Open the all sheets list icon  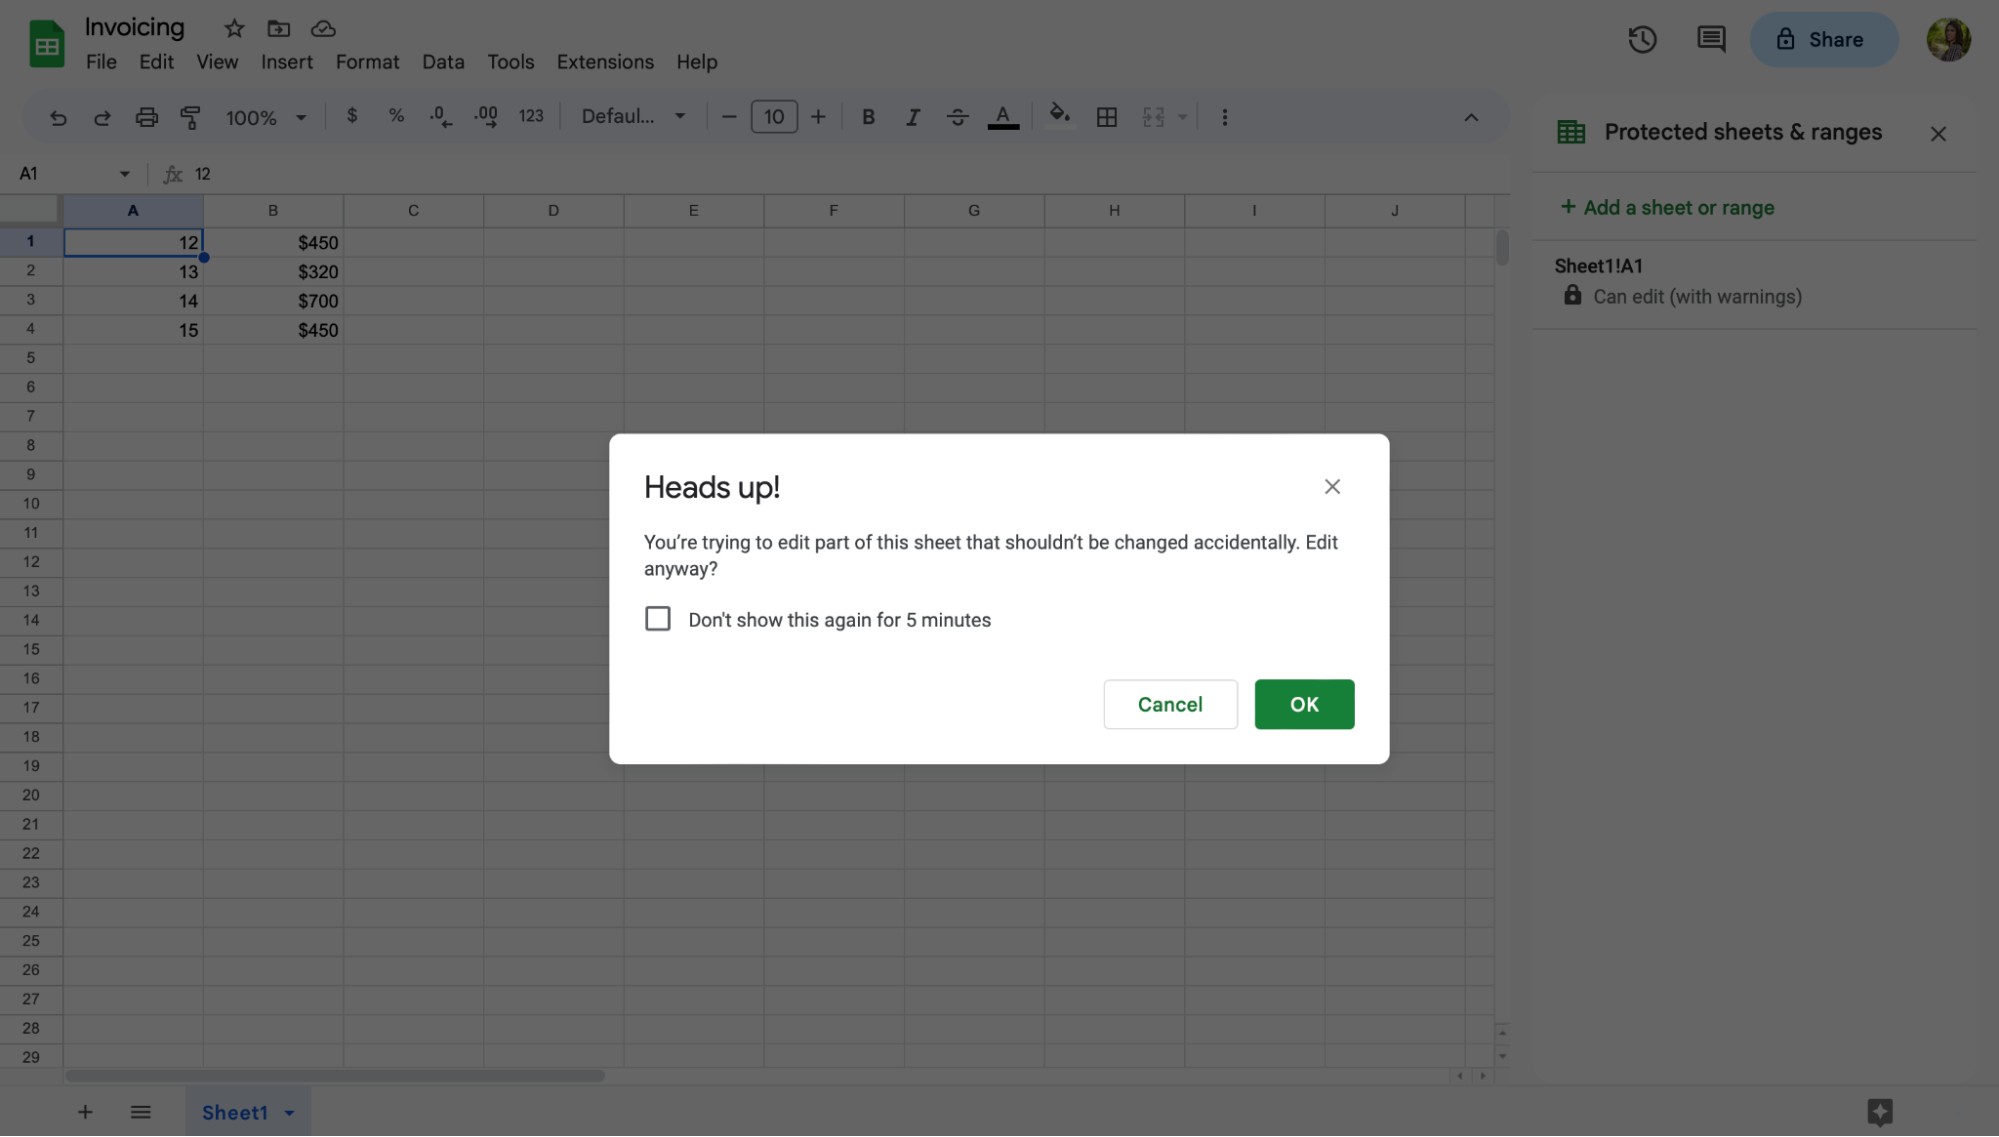pos(140,1112)
